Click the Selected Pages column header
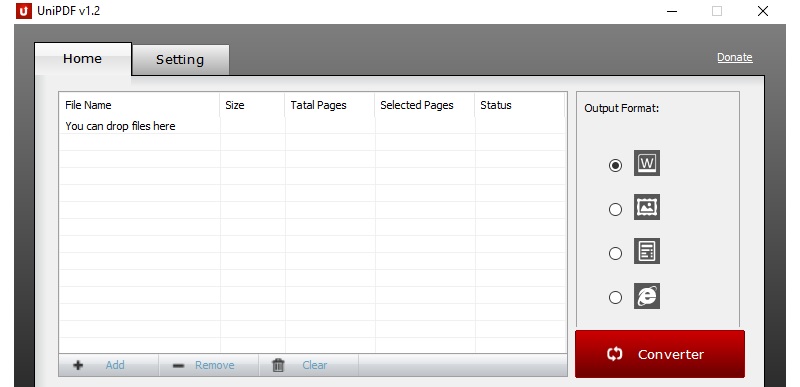Screen dimensions: 800x387 (x=425, y=105)
